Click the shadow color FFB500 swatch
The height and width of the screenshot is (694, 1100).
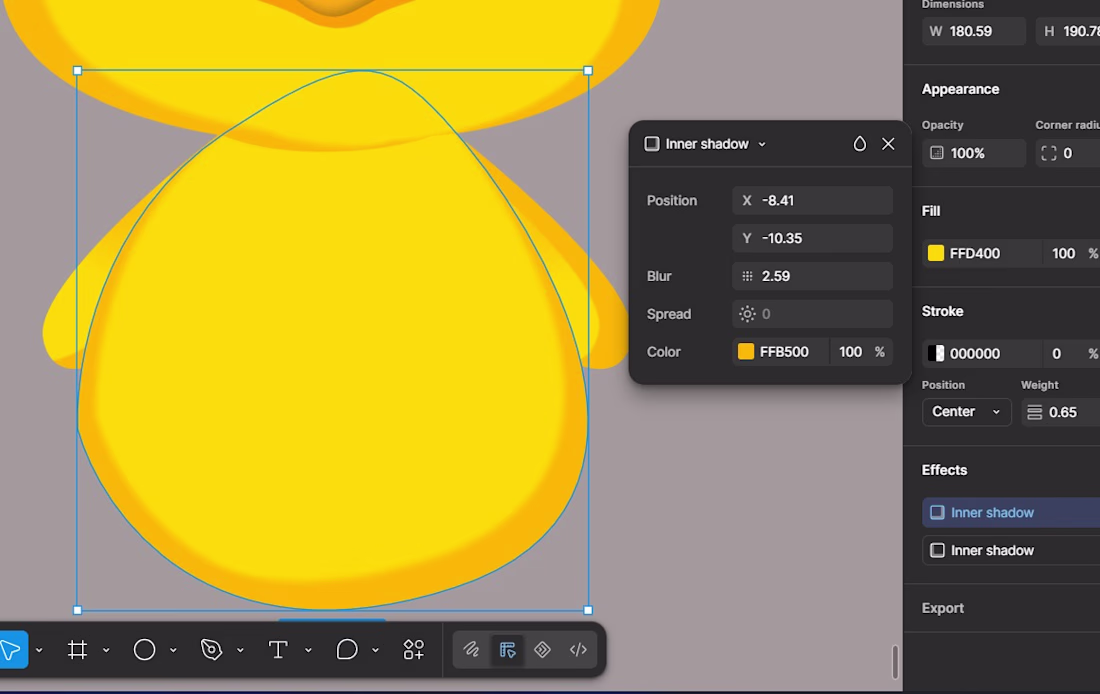746,352
